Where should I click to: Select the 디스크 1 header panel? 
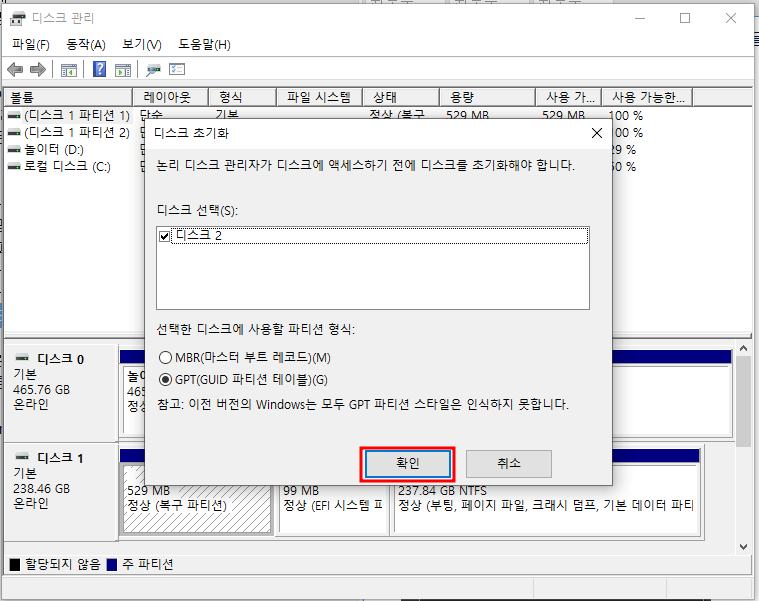61,491
